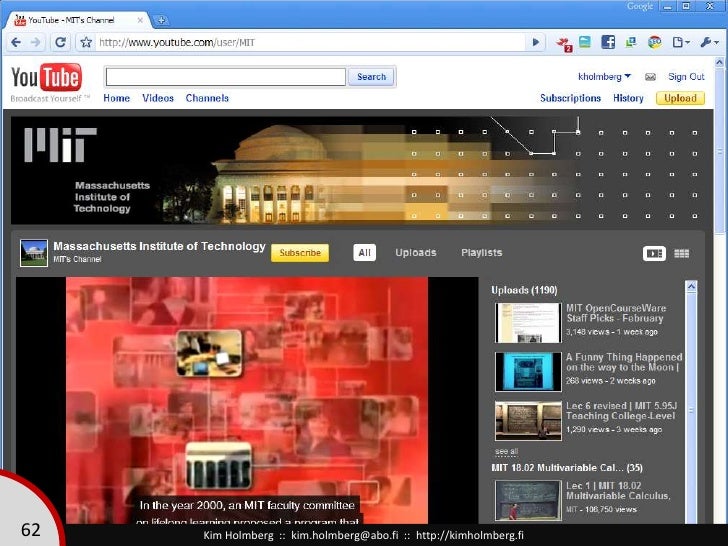Click the teal extension icon in toolbar
728x546 pixels.
(x=585, y=42)
